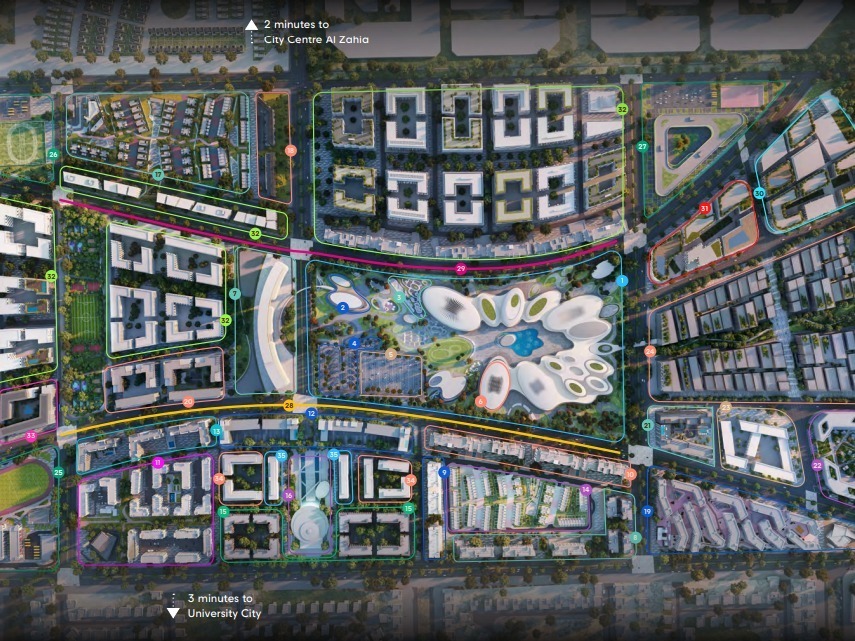Click the University City direction label
This screenshot has width=855, height=641.
[223, 606]
